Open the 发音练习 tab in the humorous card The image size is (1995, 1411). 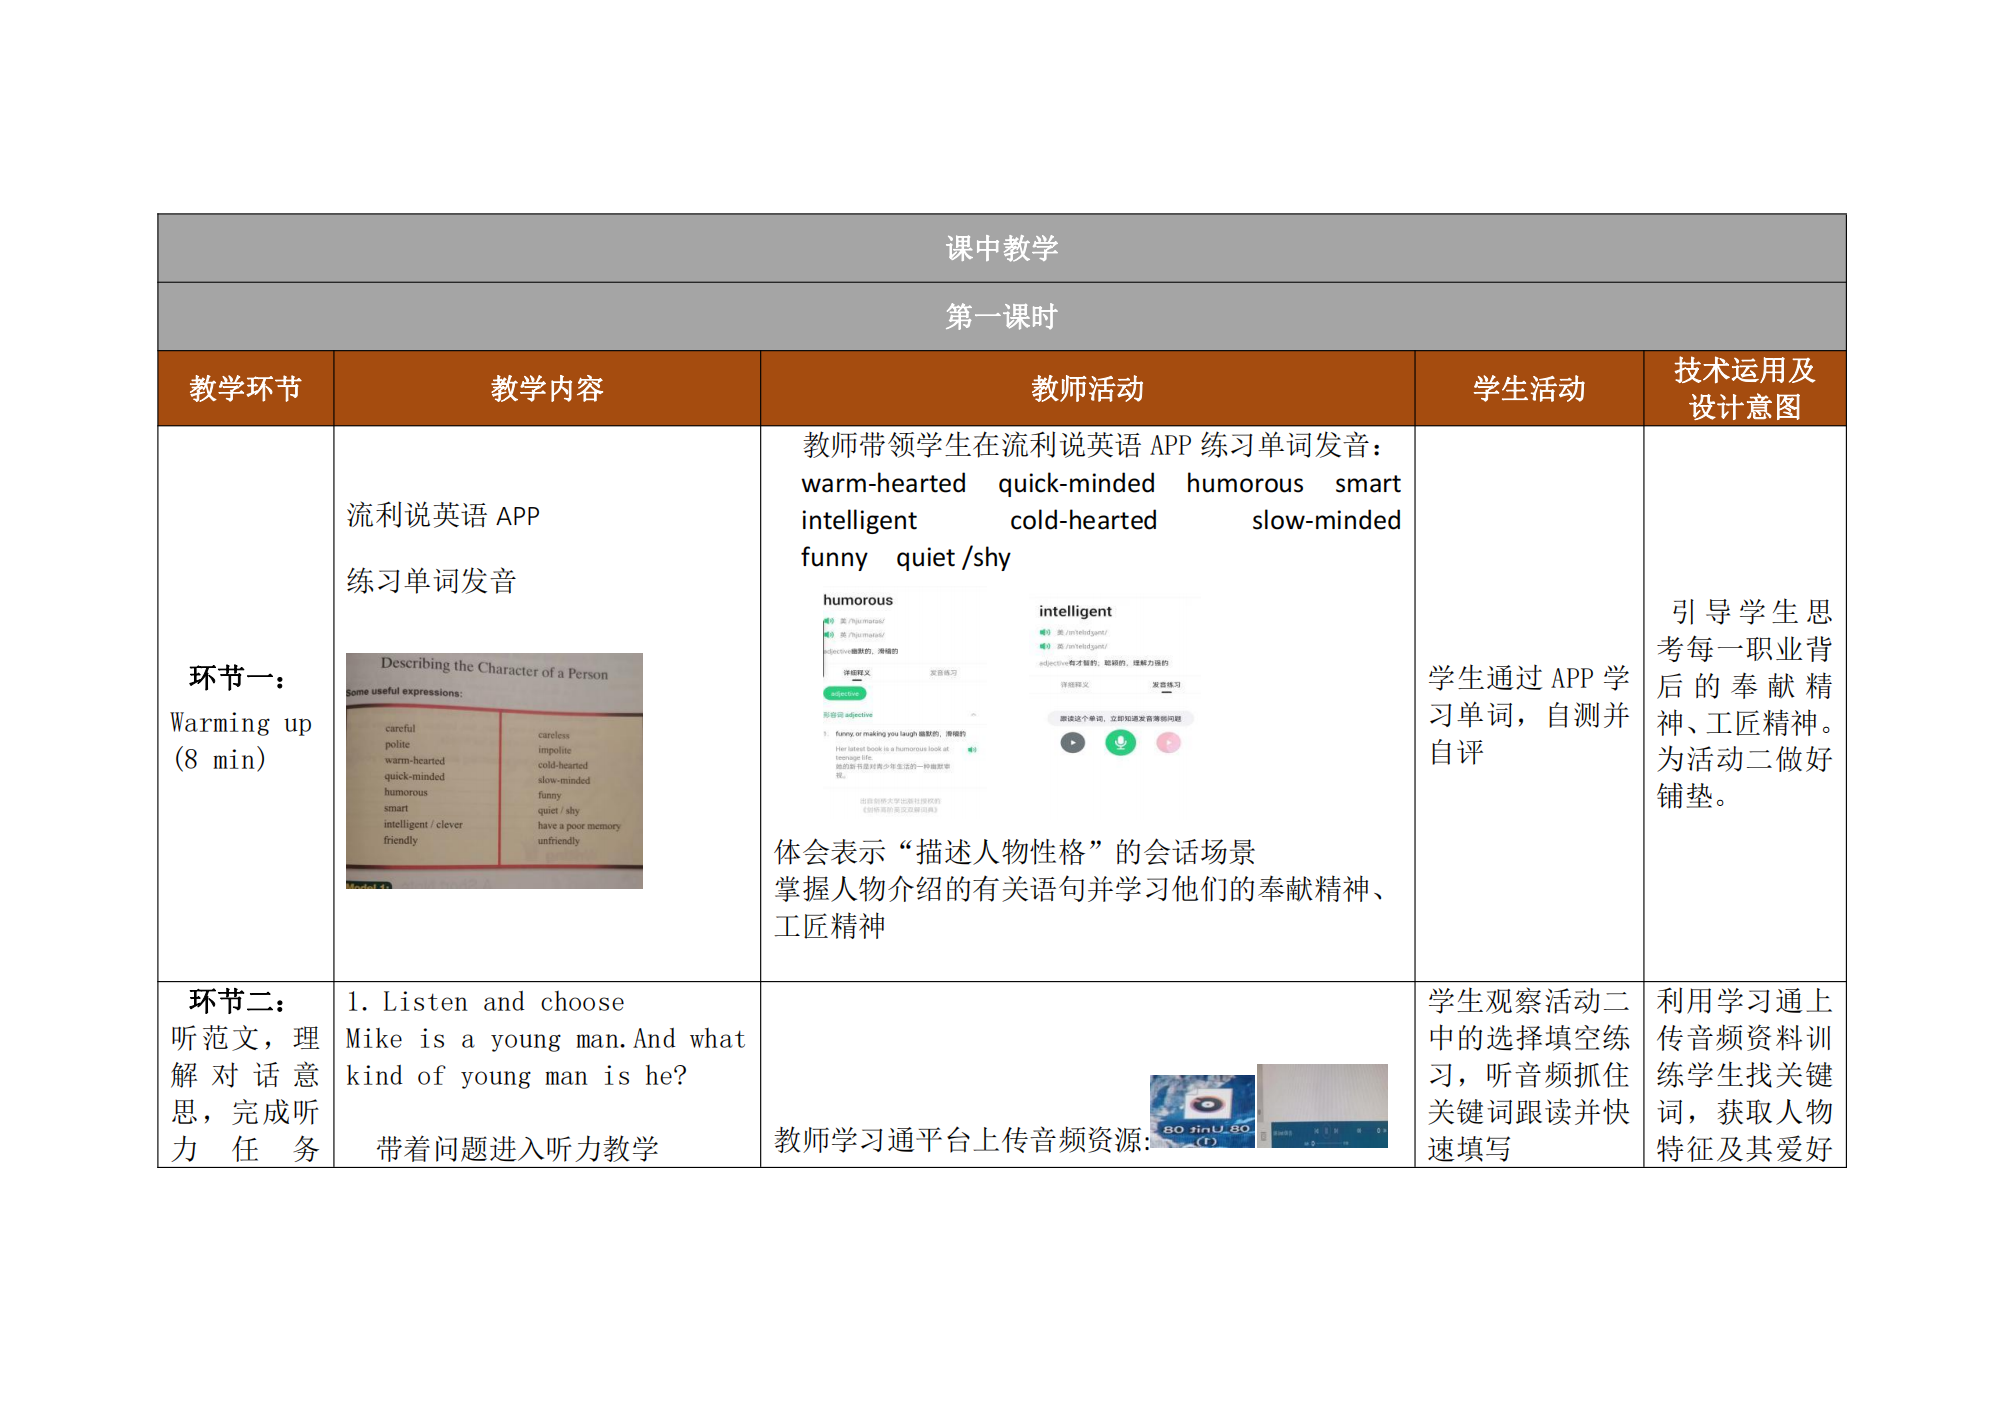click(x=943, y=673)
